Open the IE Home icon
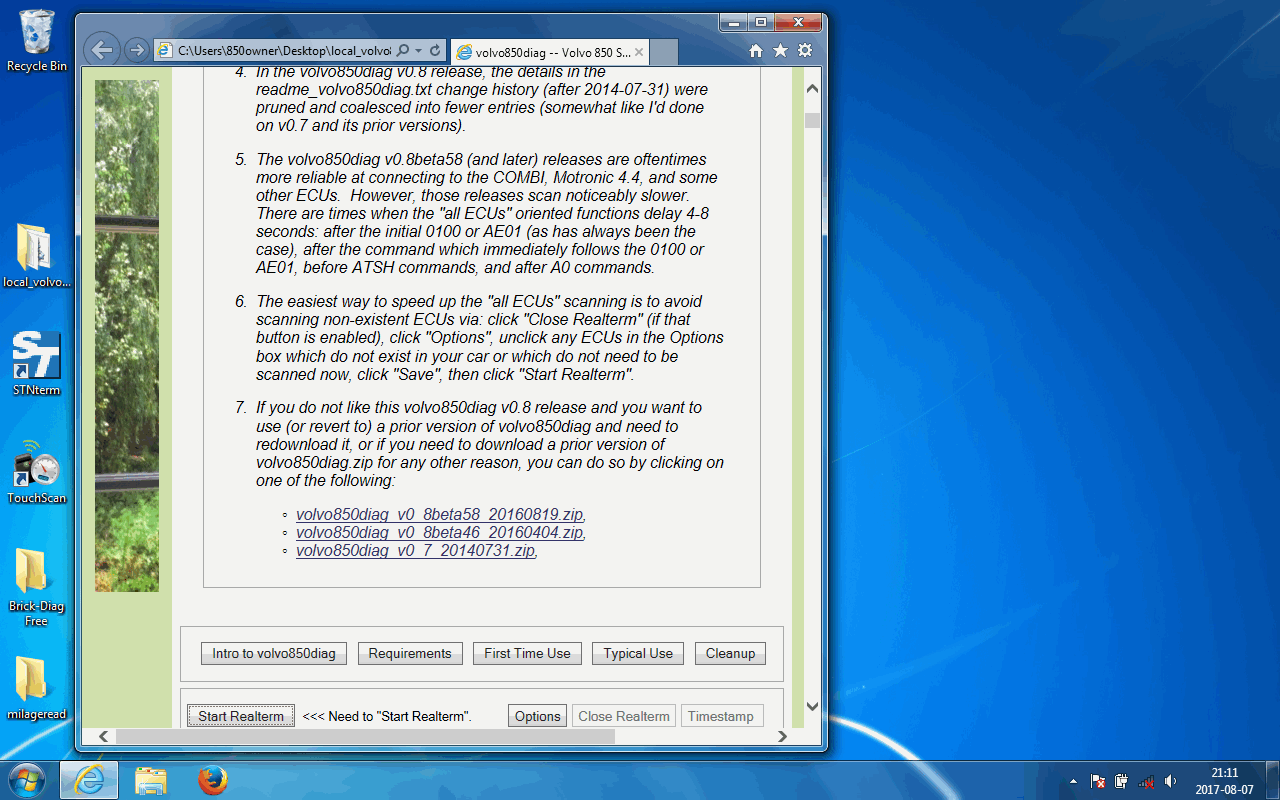The image size is (1280, 800). click(756, 51)
